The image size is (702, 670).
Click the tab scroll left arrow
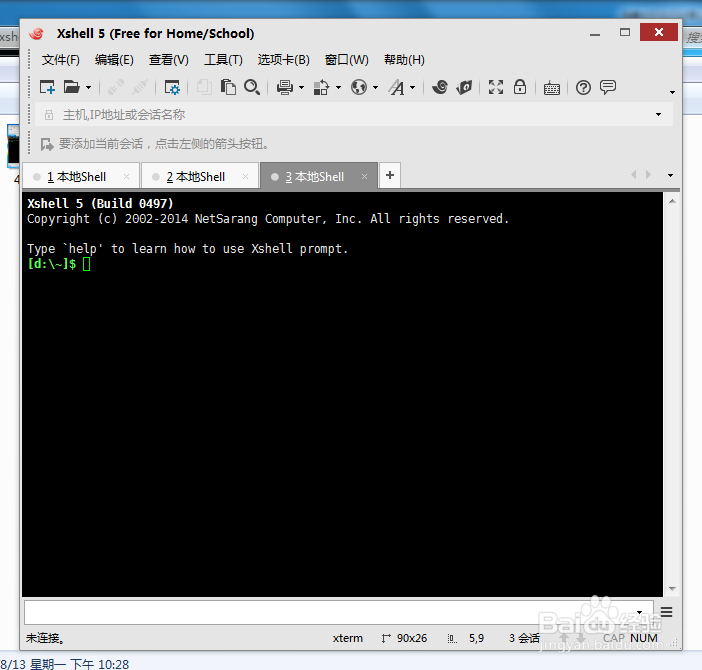(x=634, y=175)
